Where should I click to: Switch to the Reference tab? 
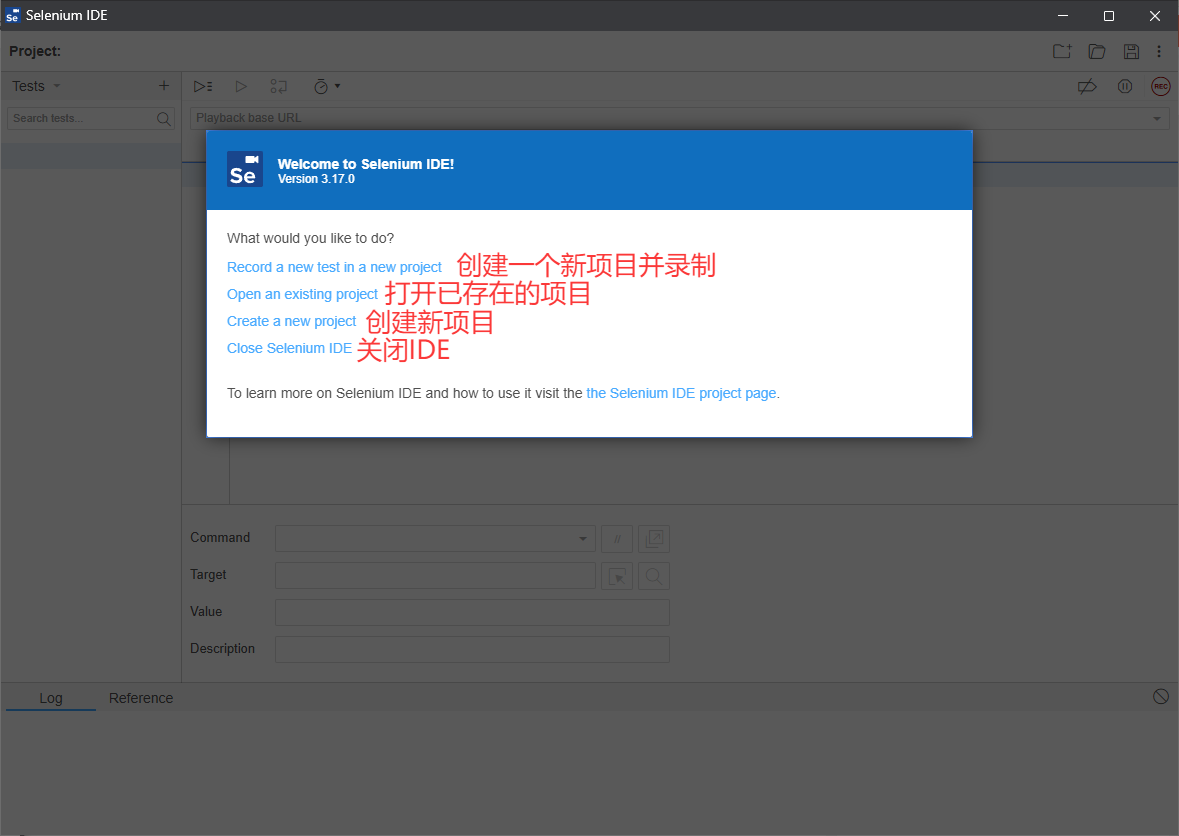(x=141, y=698)
